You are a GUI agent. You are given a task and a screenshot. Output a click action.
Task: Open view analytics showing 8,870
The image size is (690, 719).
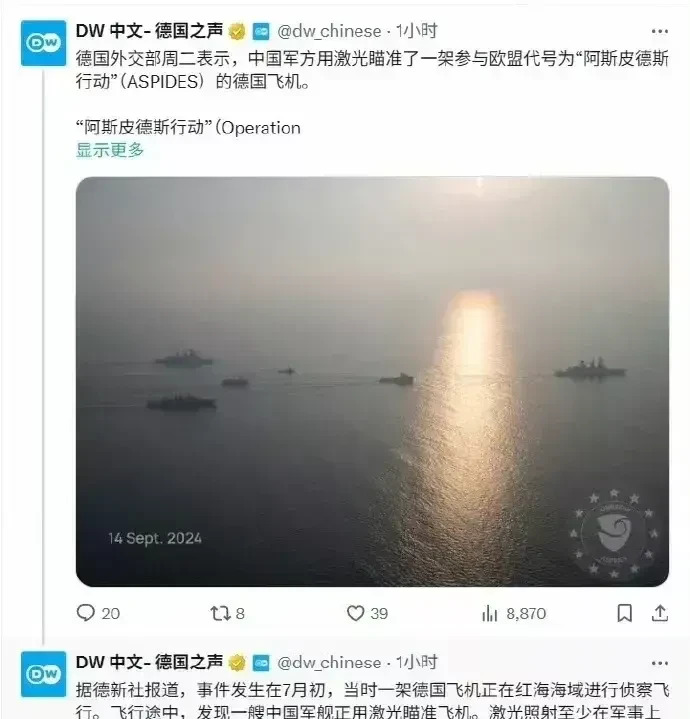[490, 613]
